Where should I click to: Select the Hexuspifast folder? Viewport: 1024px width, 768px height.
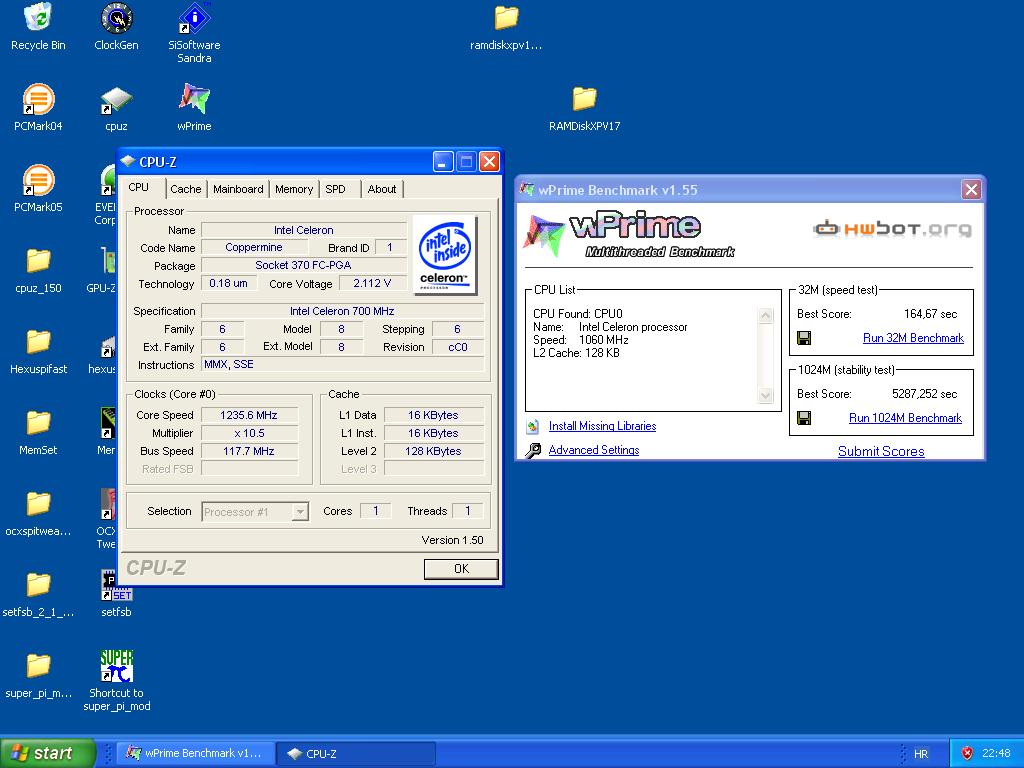tap(38, 351)
